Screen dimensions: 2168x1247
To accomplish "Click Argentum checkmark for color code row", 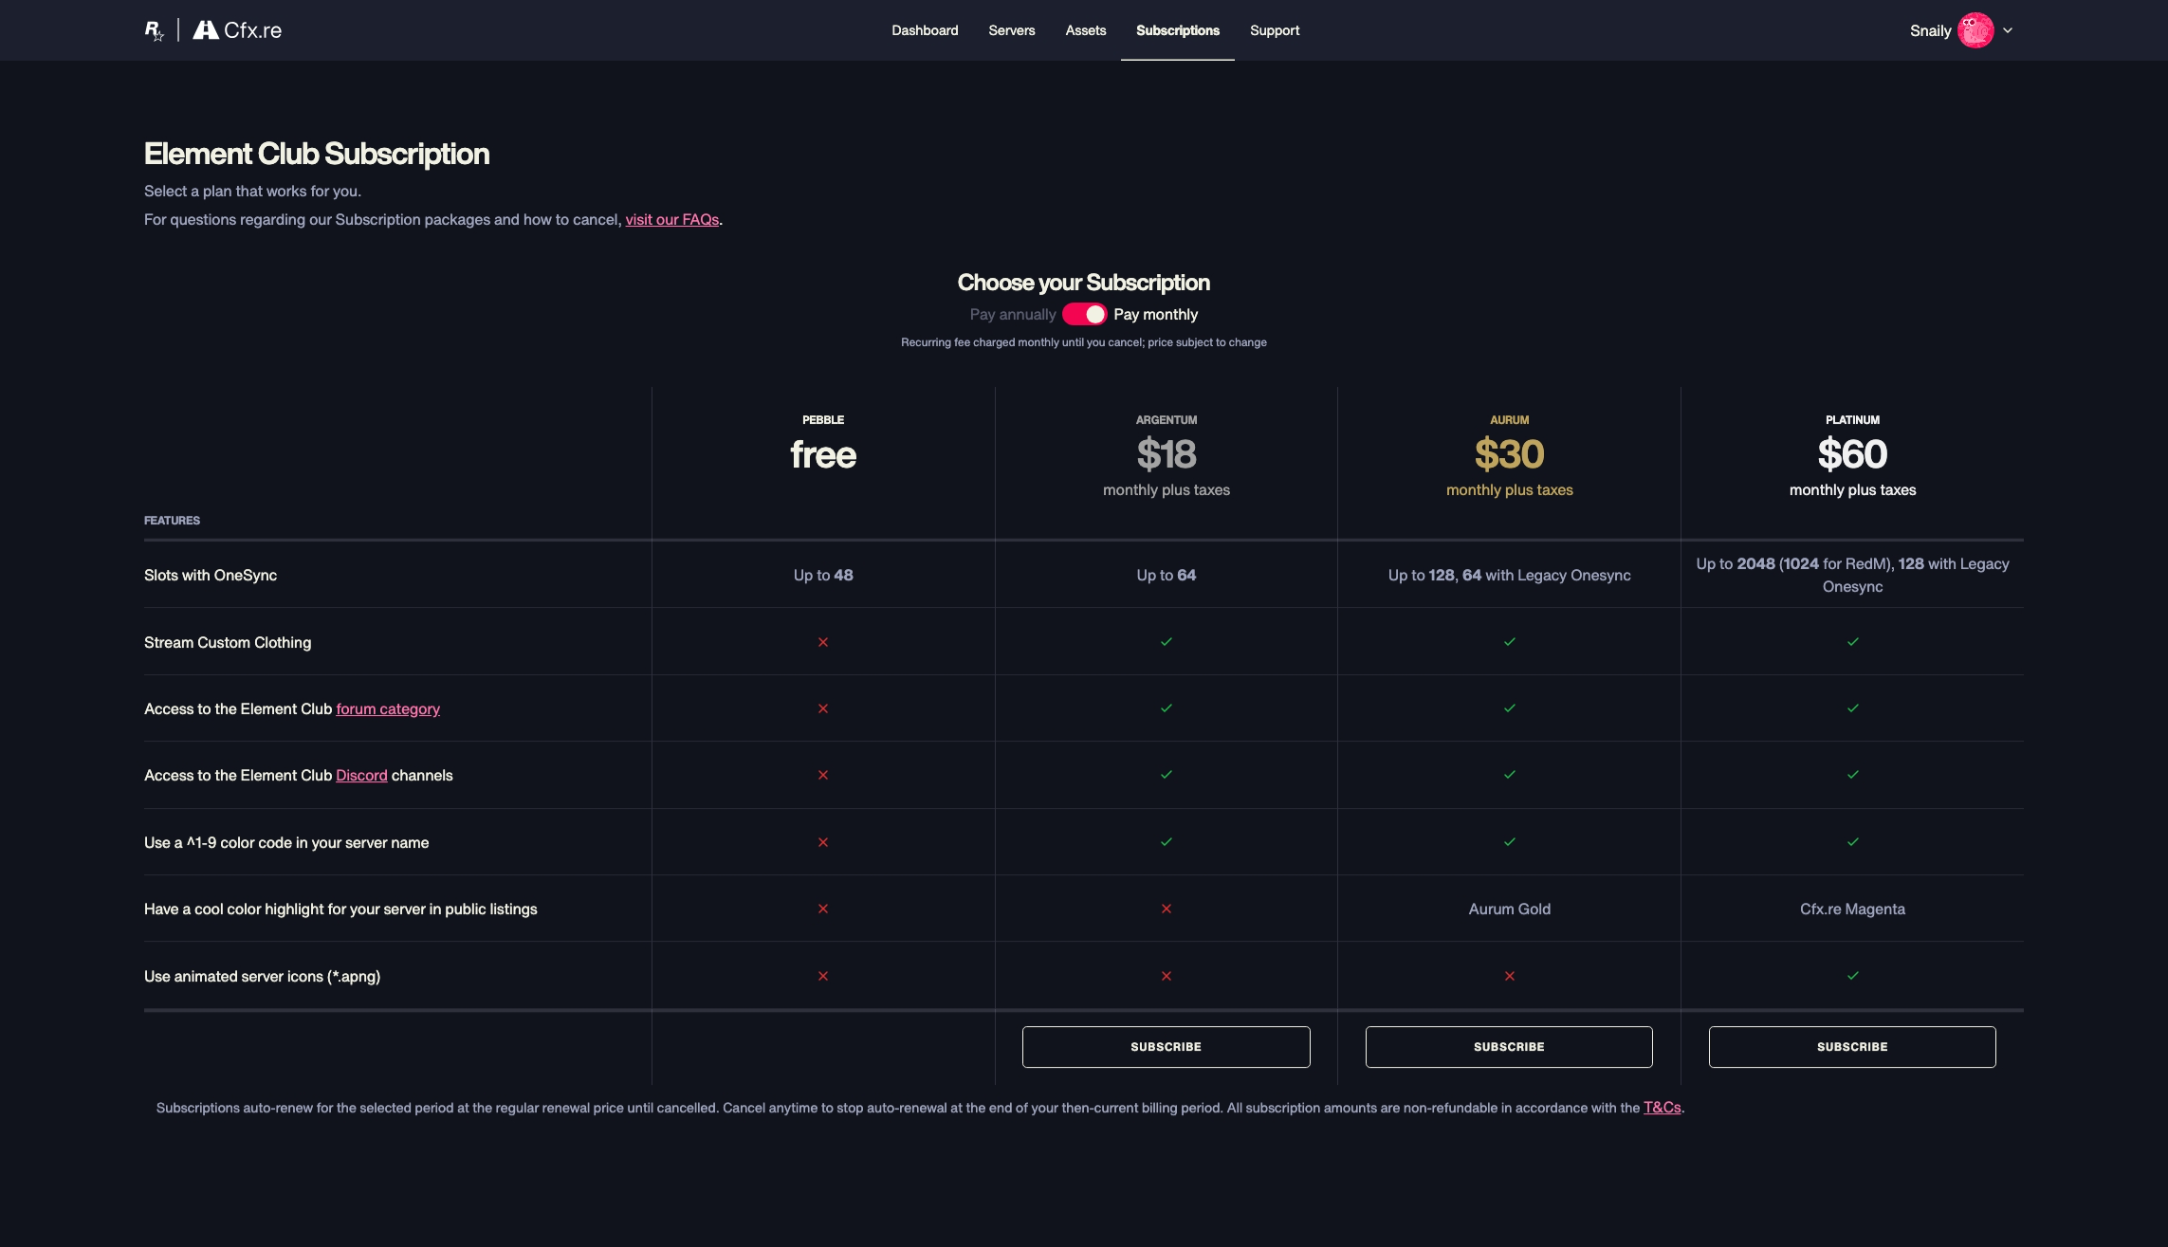I will click(1166, 842).
